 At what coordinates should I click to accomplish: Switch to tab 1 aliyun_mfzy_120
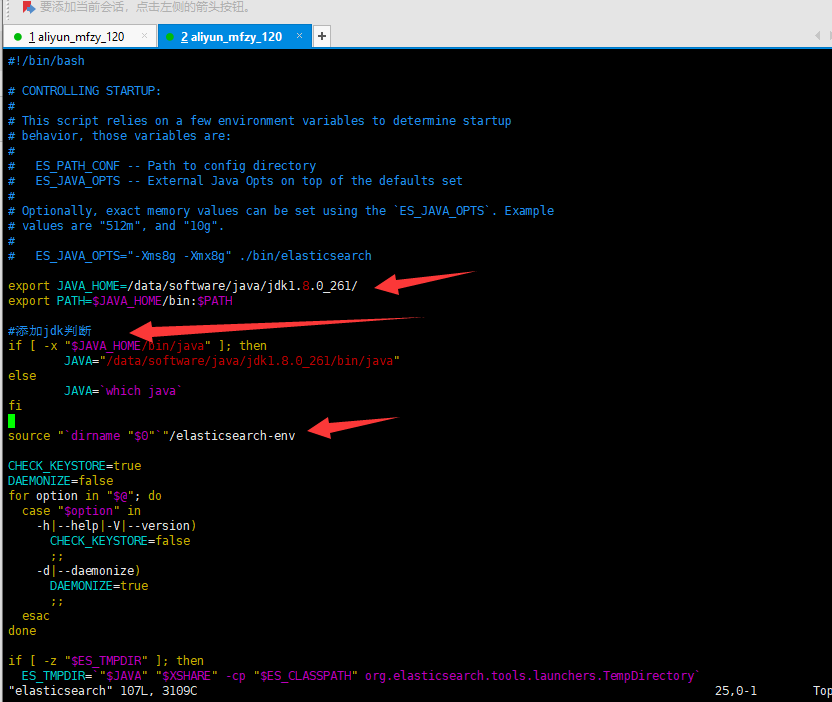click(x=80, y=34)
